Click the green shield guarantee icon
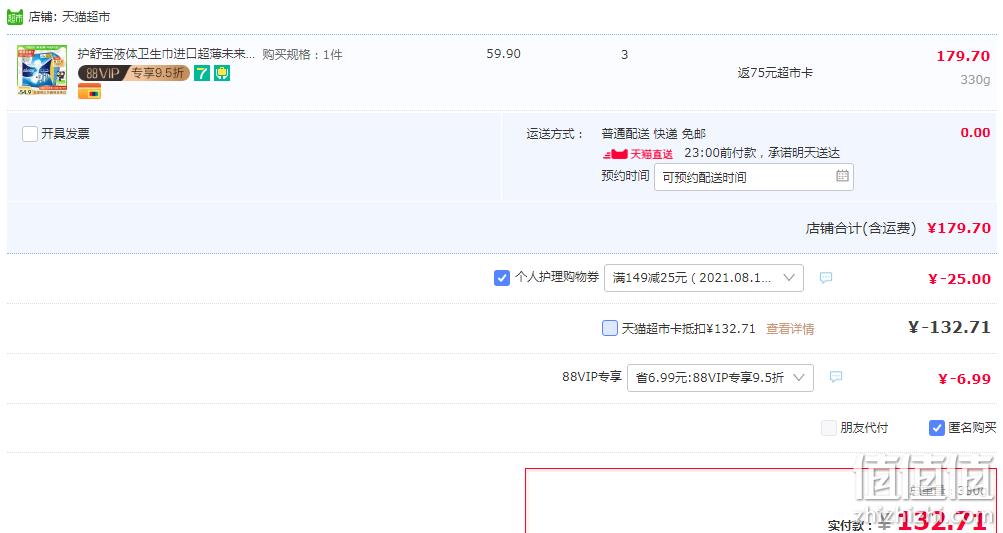This screenshot has height=533, width=1003. tap(222, 73)
